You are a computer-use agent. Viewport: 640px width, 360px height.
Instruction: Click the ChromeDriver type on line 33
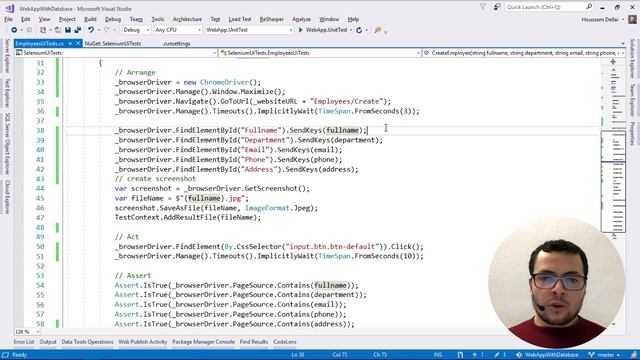(x=224, y=82)
